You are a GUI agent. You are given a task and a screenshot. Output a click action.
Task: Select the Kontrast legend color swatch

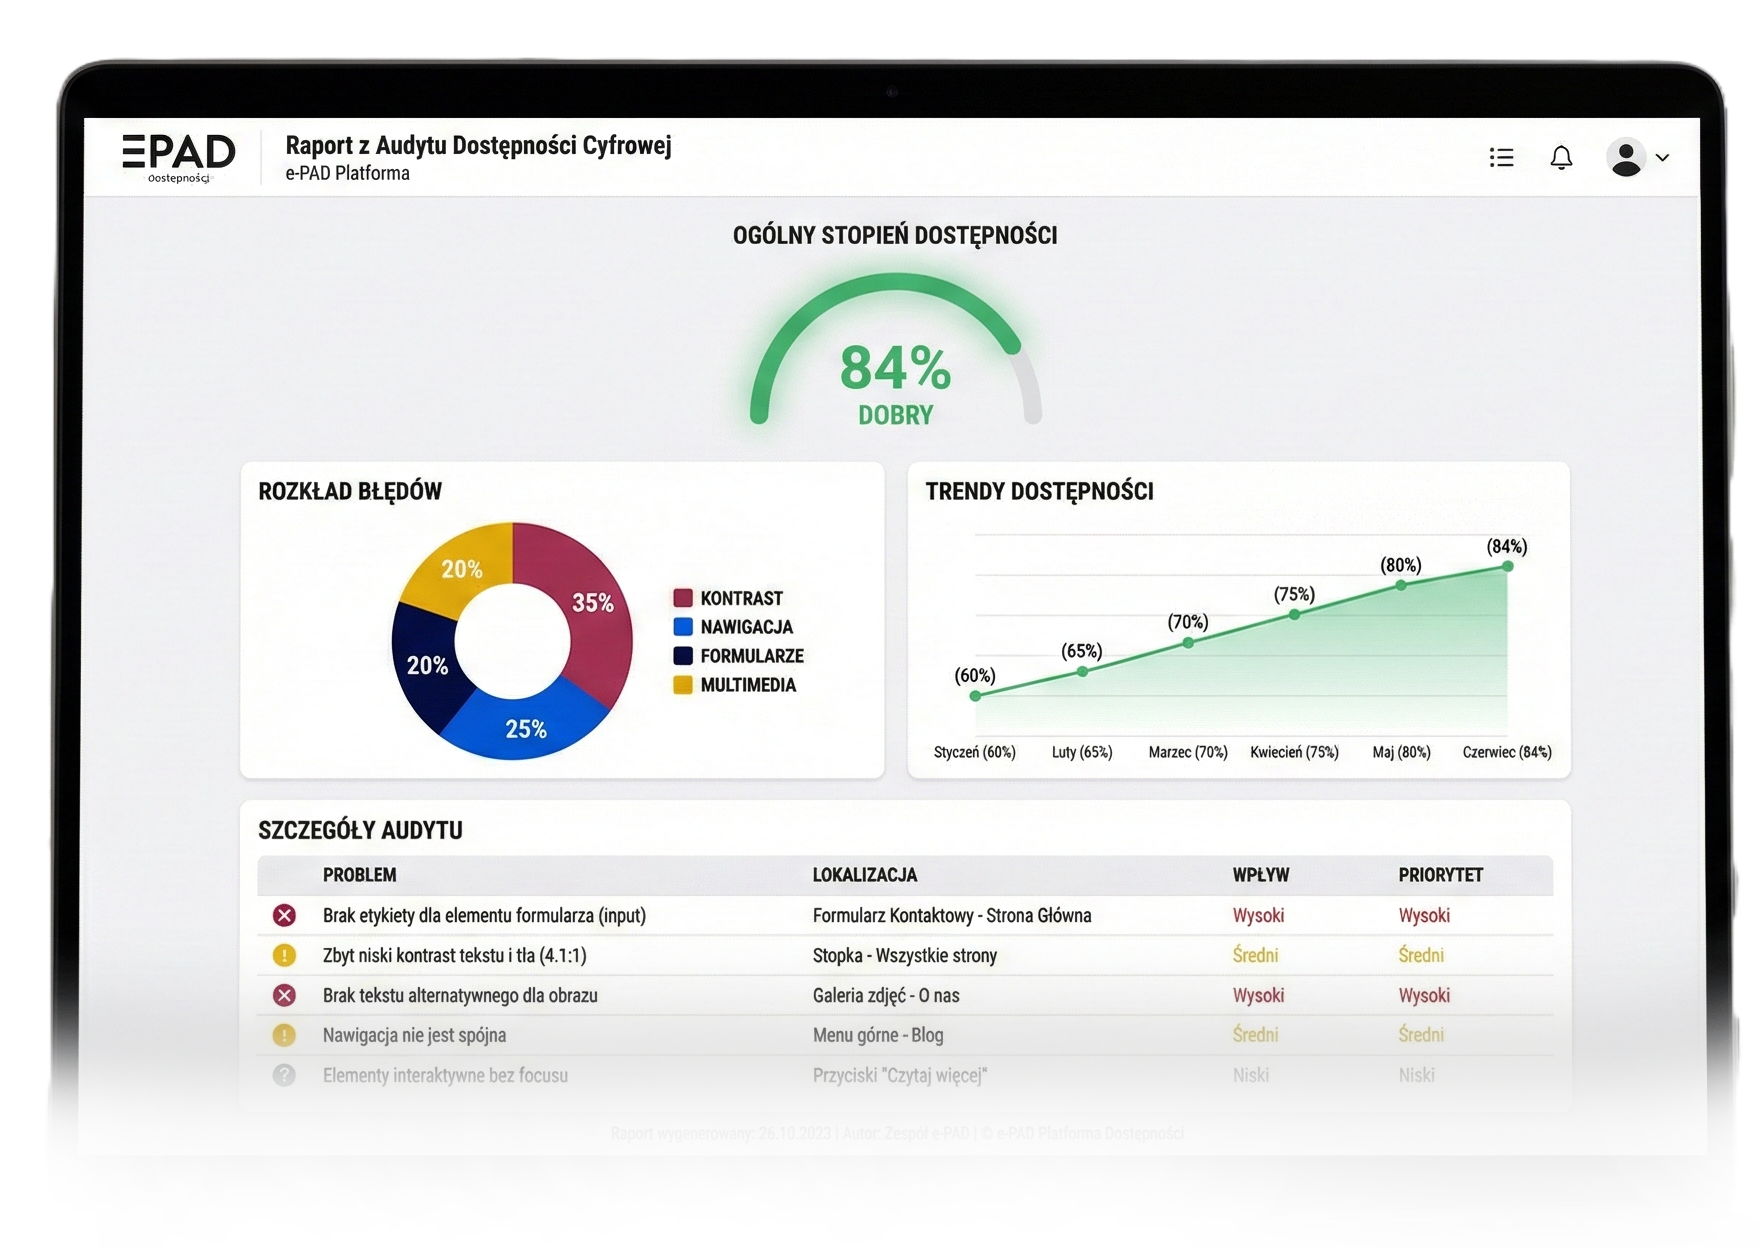(x=683, y=598)
